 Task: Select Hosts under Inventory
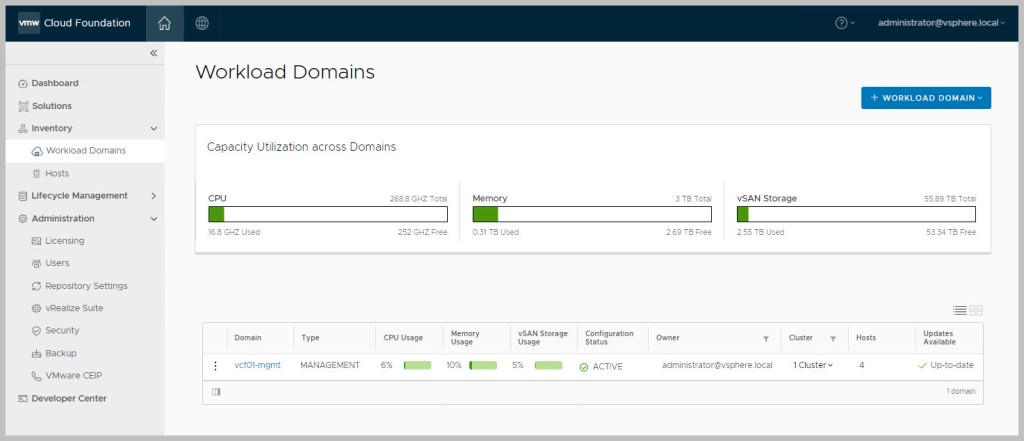tap(57, 173)
